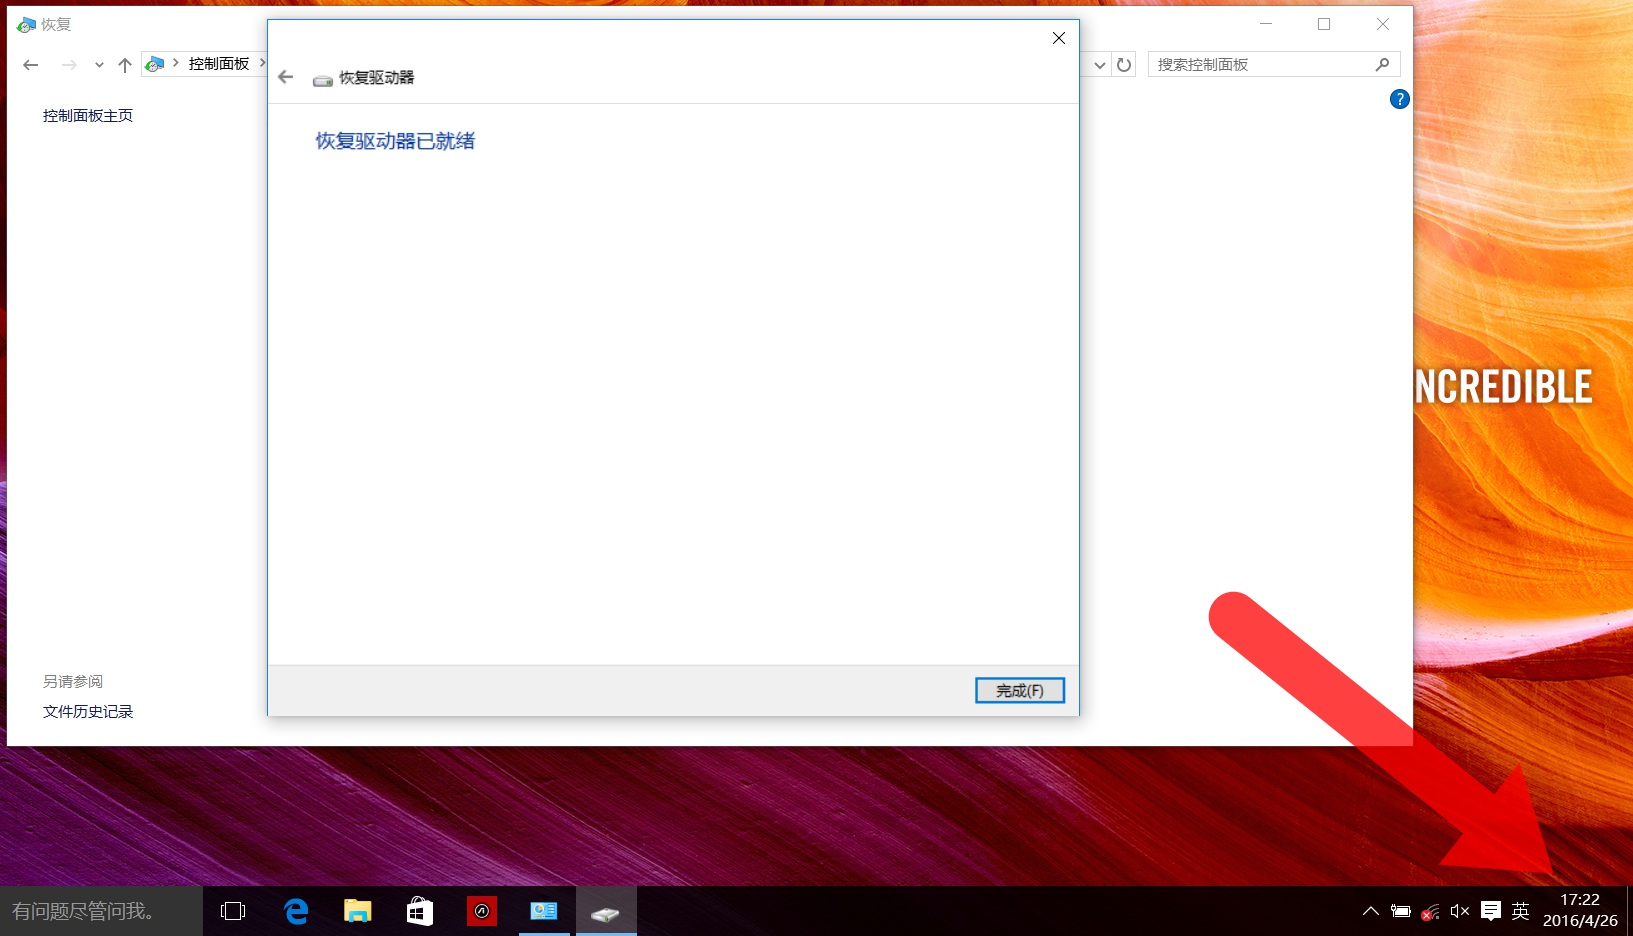
Task: Open the 英 input language menu
Action: tap(1519, 911)
